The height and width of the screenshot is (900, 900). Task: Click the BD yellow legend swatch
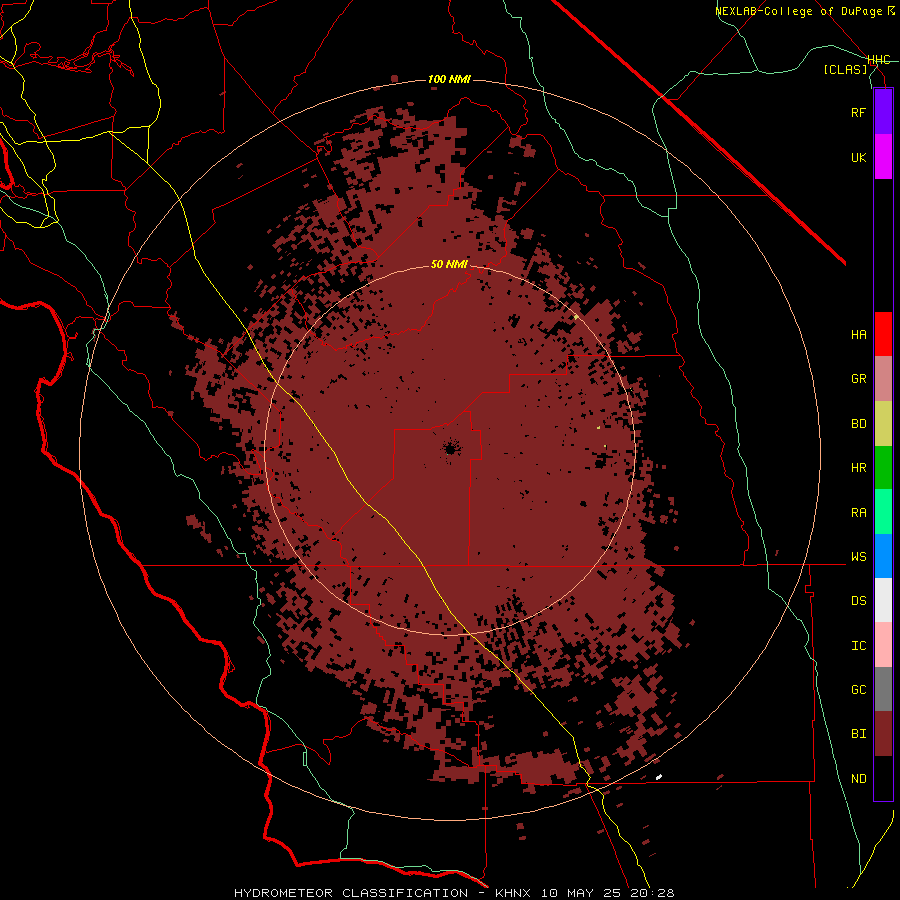[x=883, y=424]
